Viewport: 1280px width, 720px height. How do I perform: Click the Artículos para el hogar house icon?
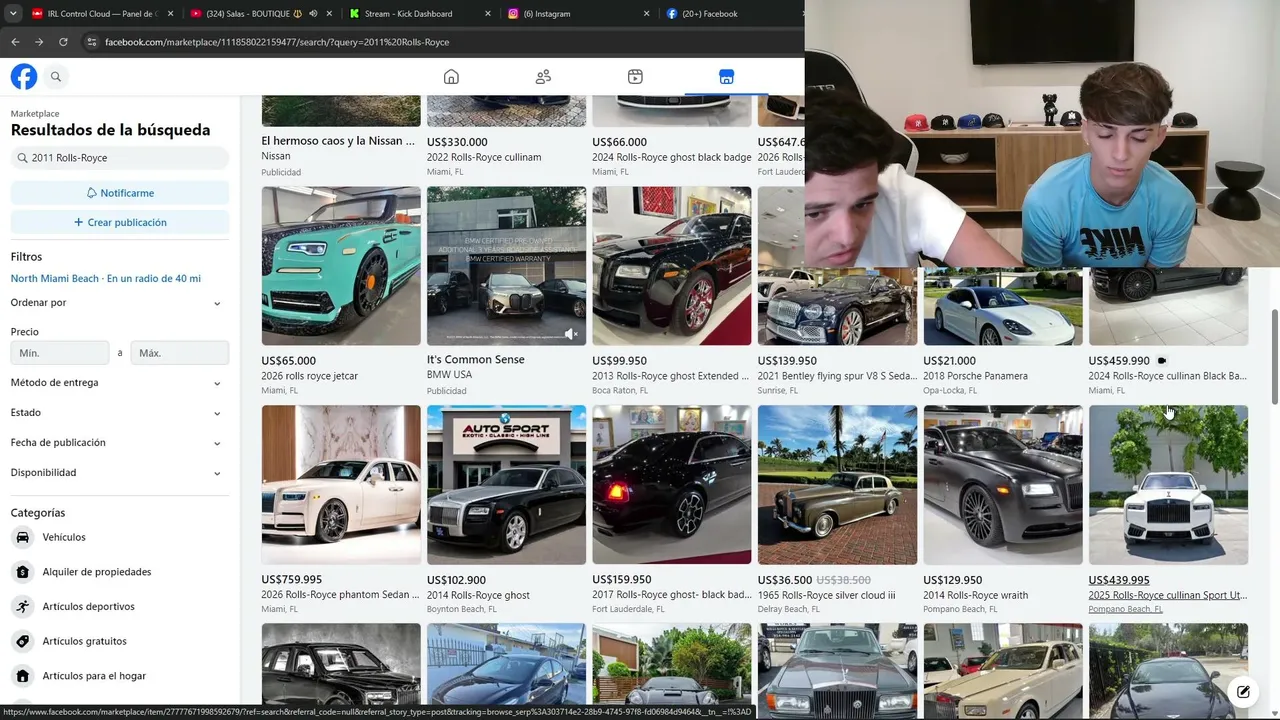[23, 676]
